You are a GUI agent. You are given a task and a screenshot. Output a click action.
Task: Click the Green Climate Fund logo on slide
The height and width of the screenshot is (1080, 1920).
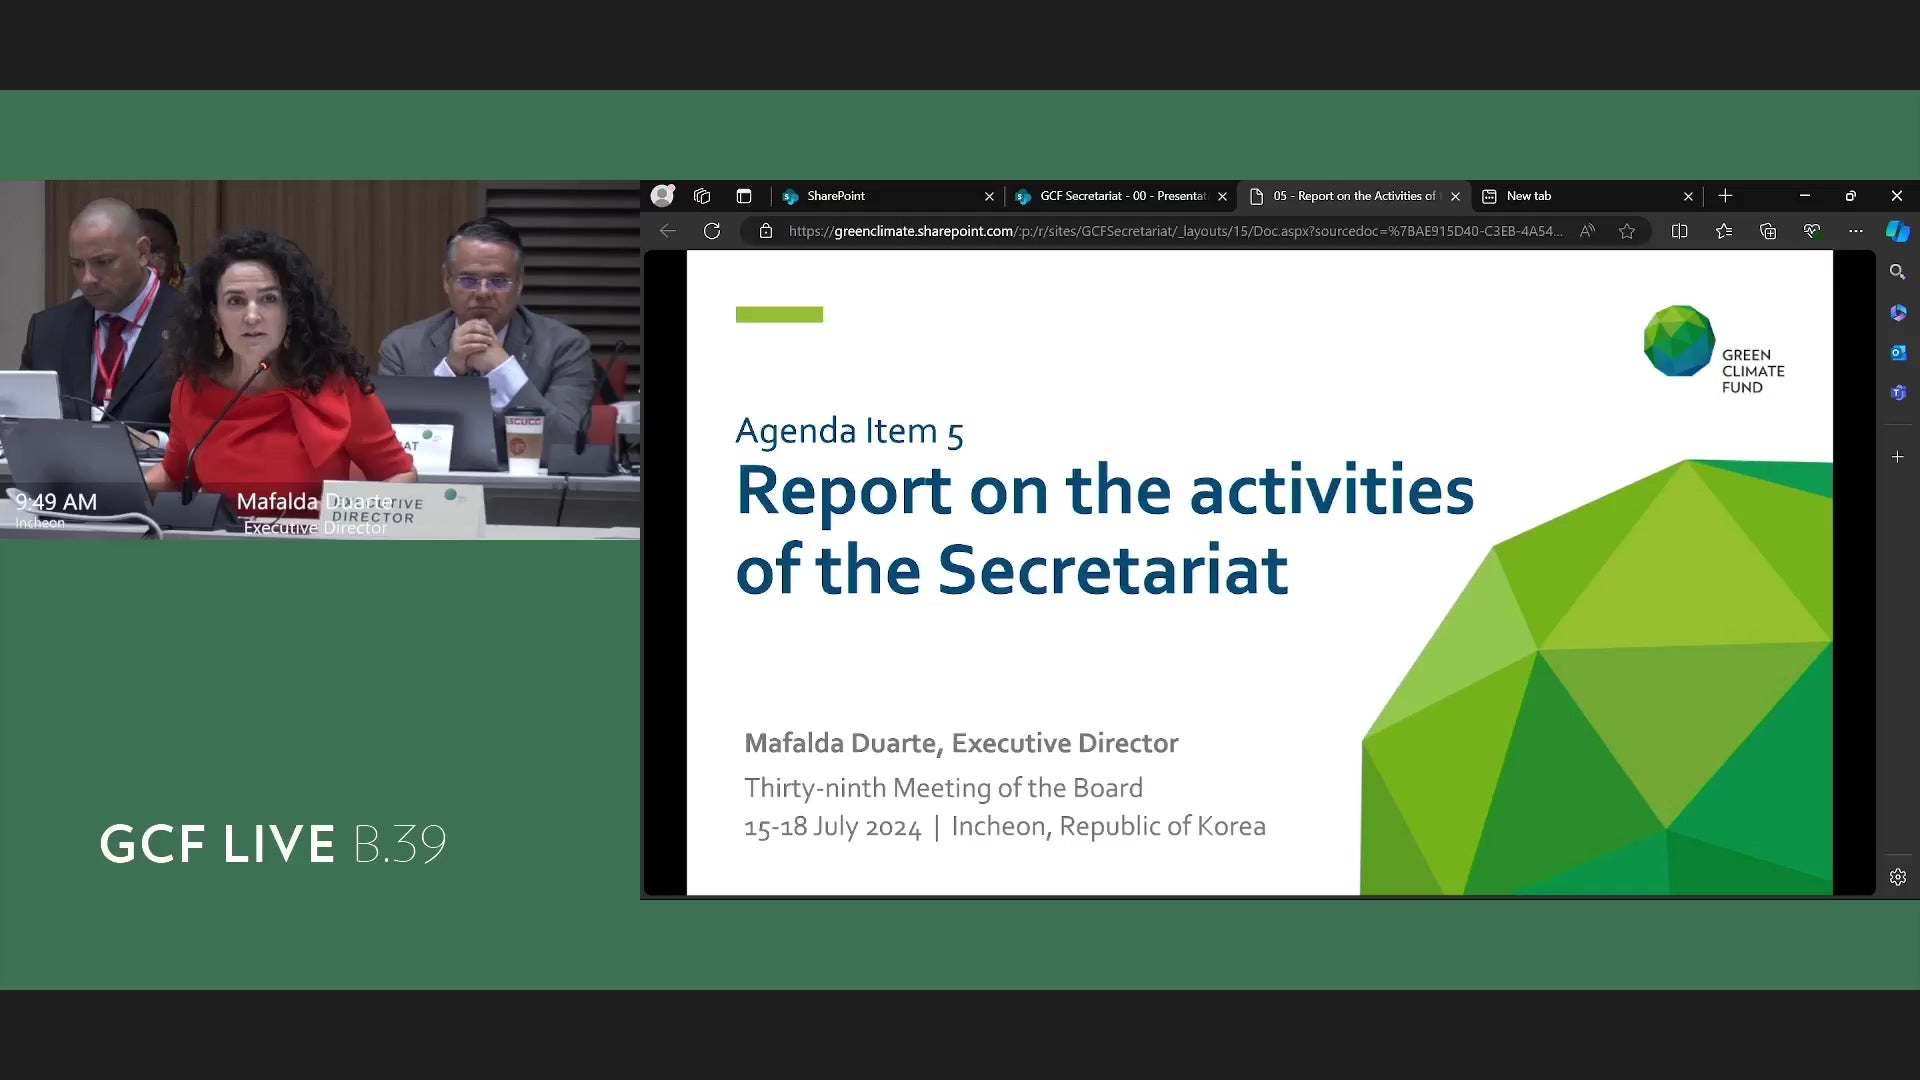pyautogui.click(x=1714, y=350)
